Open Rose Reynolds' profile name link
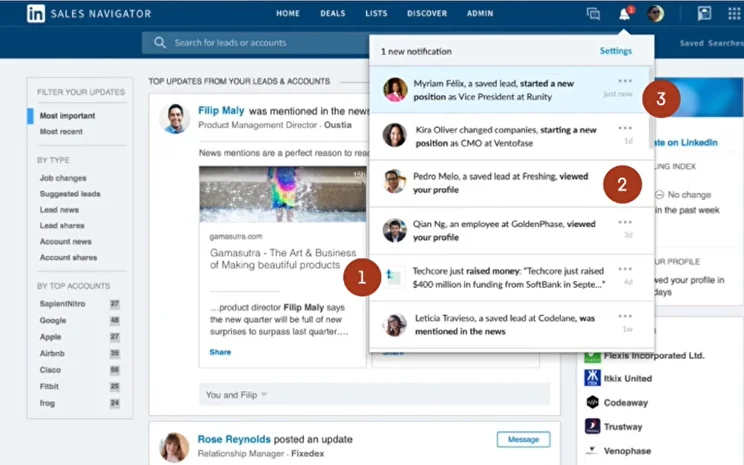This screenshot has height=465, width=744. point(234,439)
